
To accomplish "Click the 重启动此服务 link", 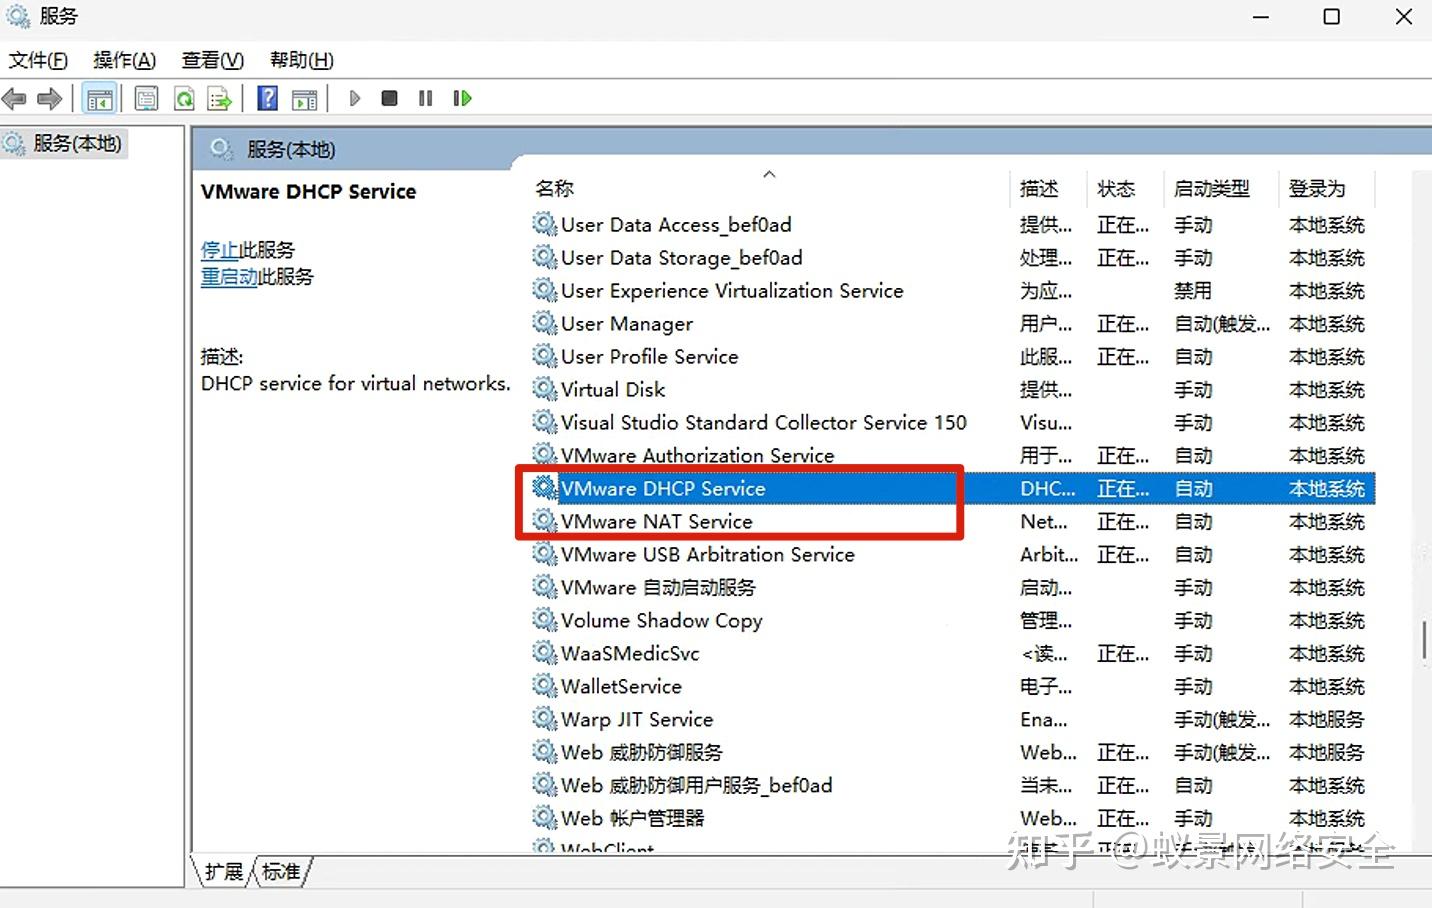I will coord(229,277).
